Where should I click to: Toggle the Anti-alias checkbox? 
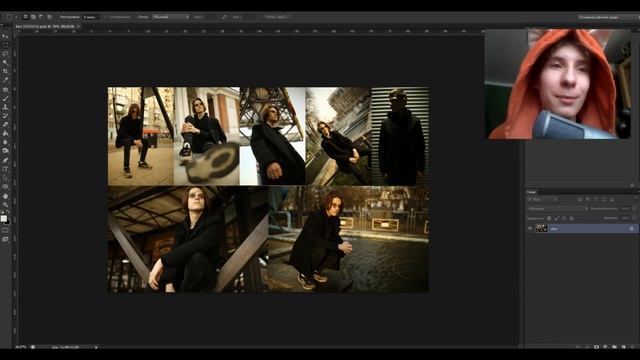point(105,17)
